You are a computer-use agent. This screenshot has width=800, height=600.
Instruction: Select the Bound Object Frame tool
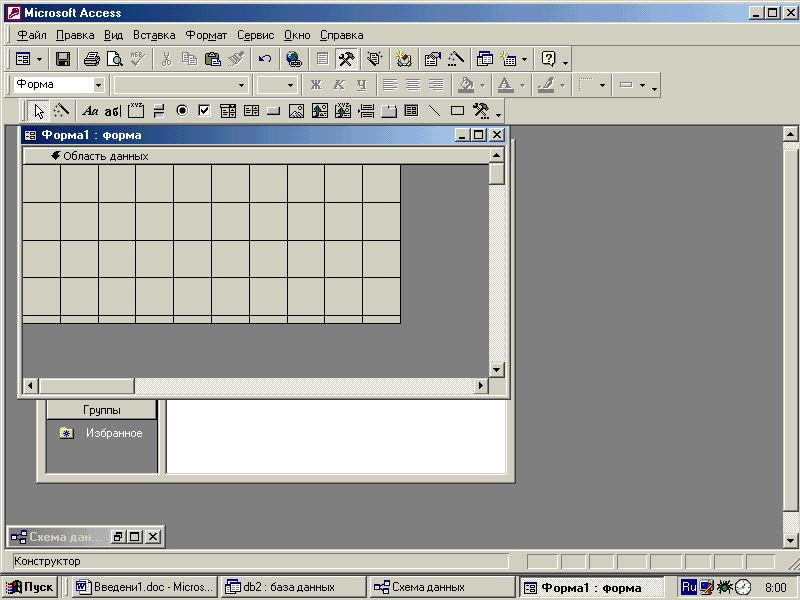pyautogui.click(x=343, y=111)
